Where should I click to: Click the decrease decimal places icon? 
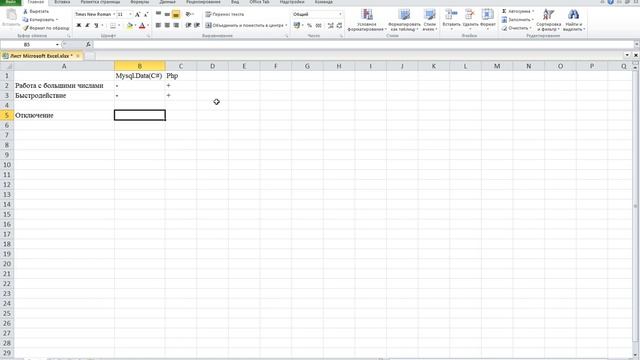(339, 25)
